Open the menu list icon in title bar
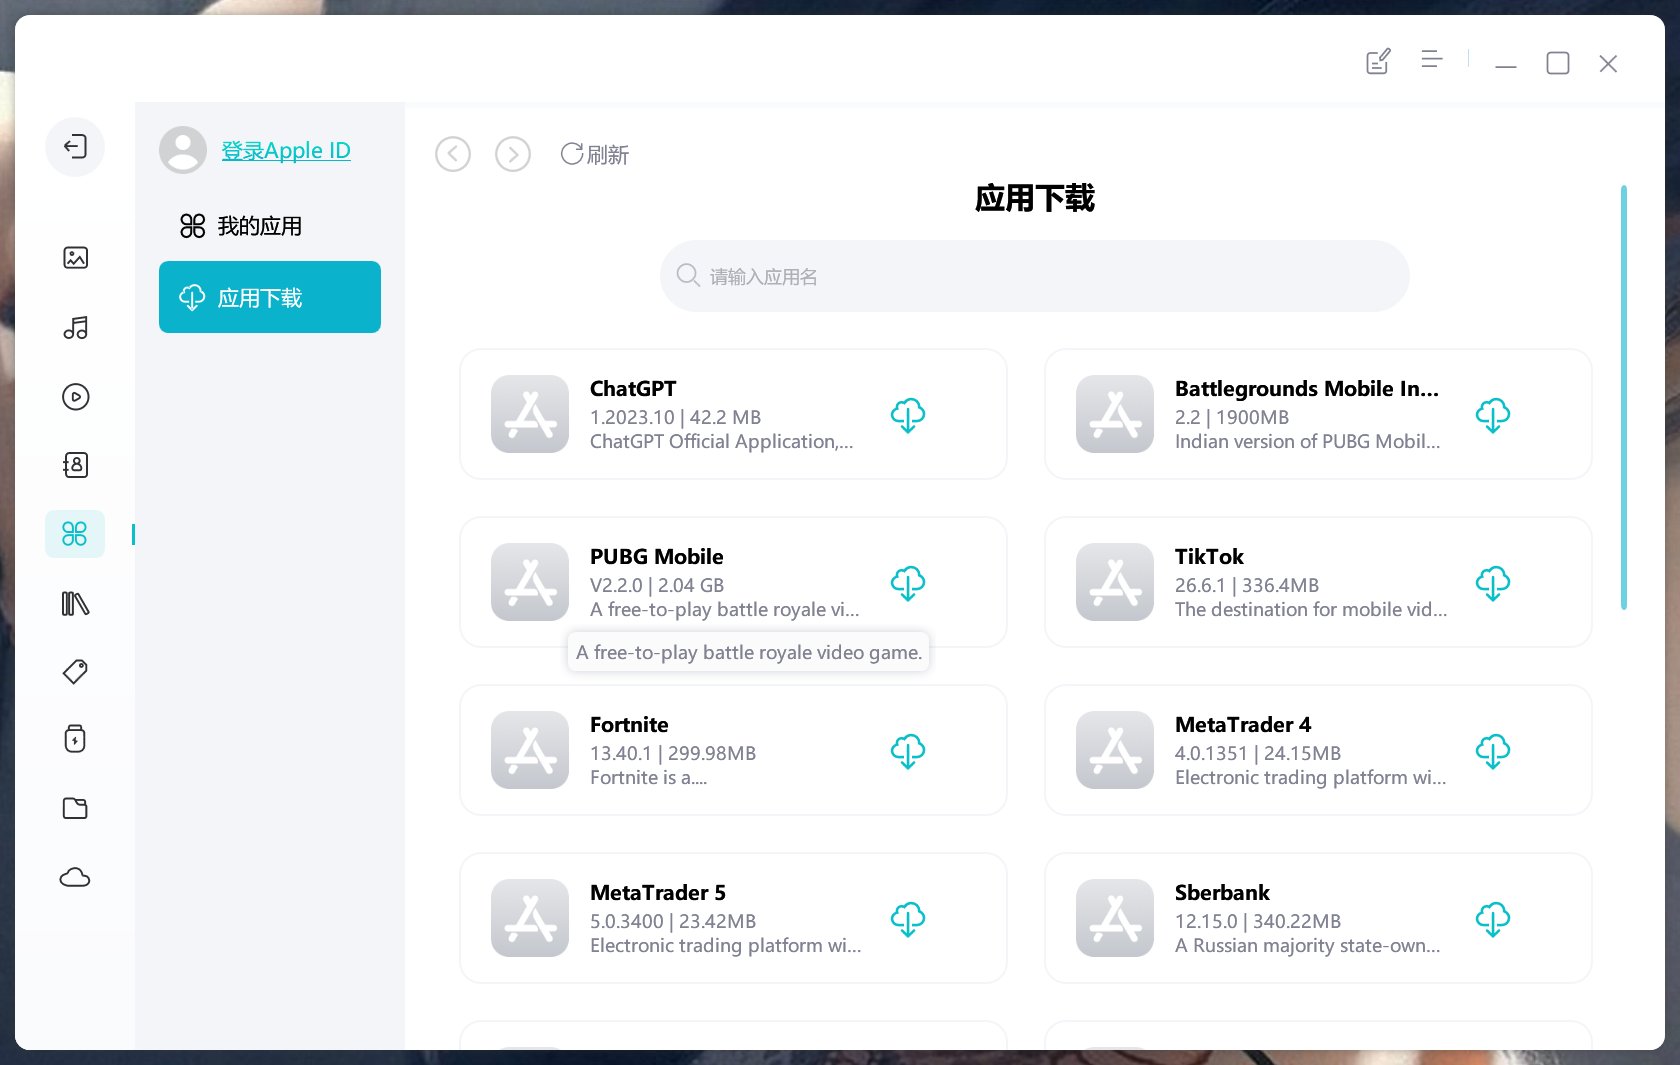Image resolution: width=1680 pixels, height=1065 pixels. (1432, 60)
